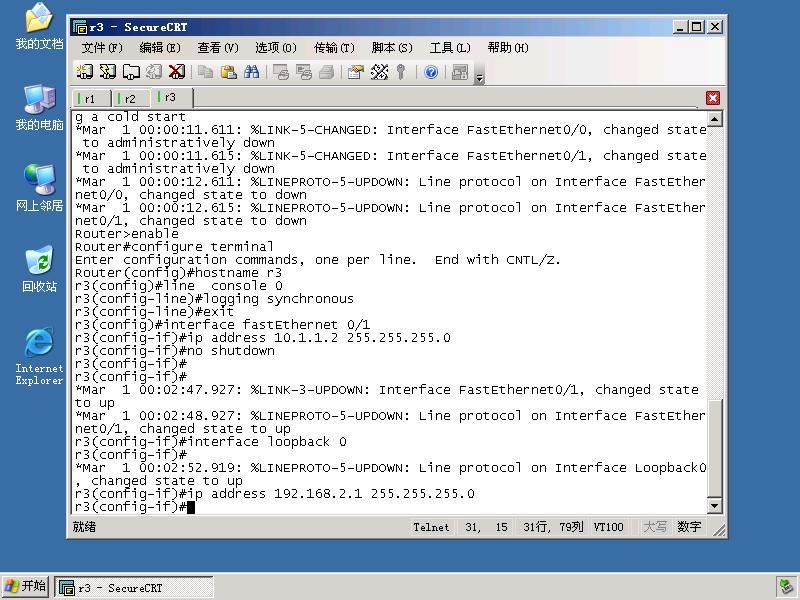Click terminal scrollbar down arrow
Screen dimensions: 800x600
715,506
